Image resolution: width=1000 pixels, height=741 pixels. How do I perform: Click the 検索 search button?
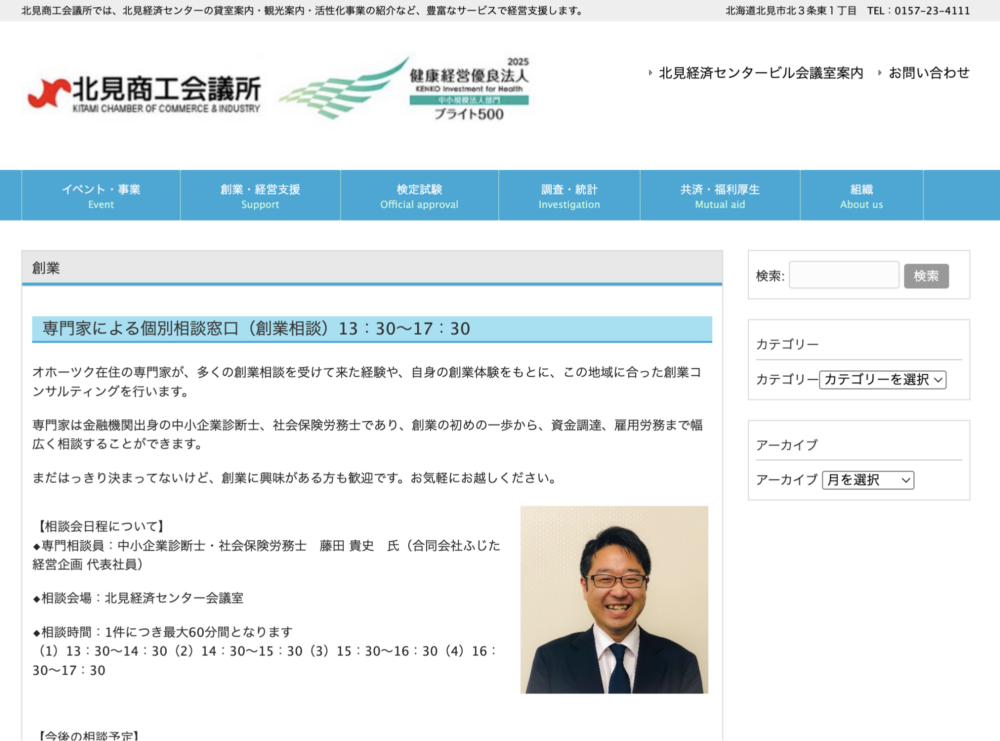tap(926, 275)
